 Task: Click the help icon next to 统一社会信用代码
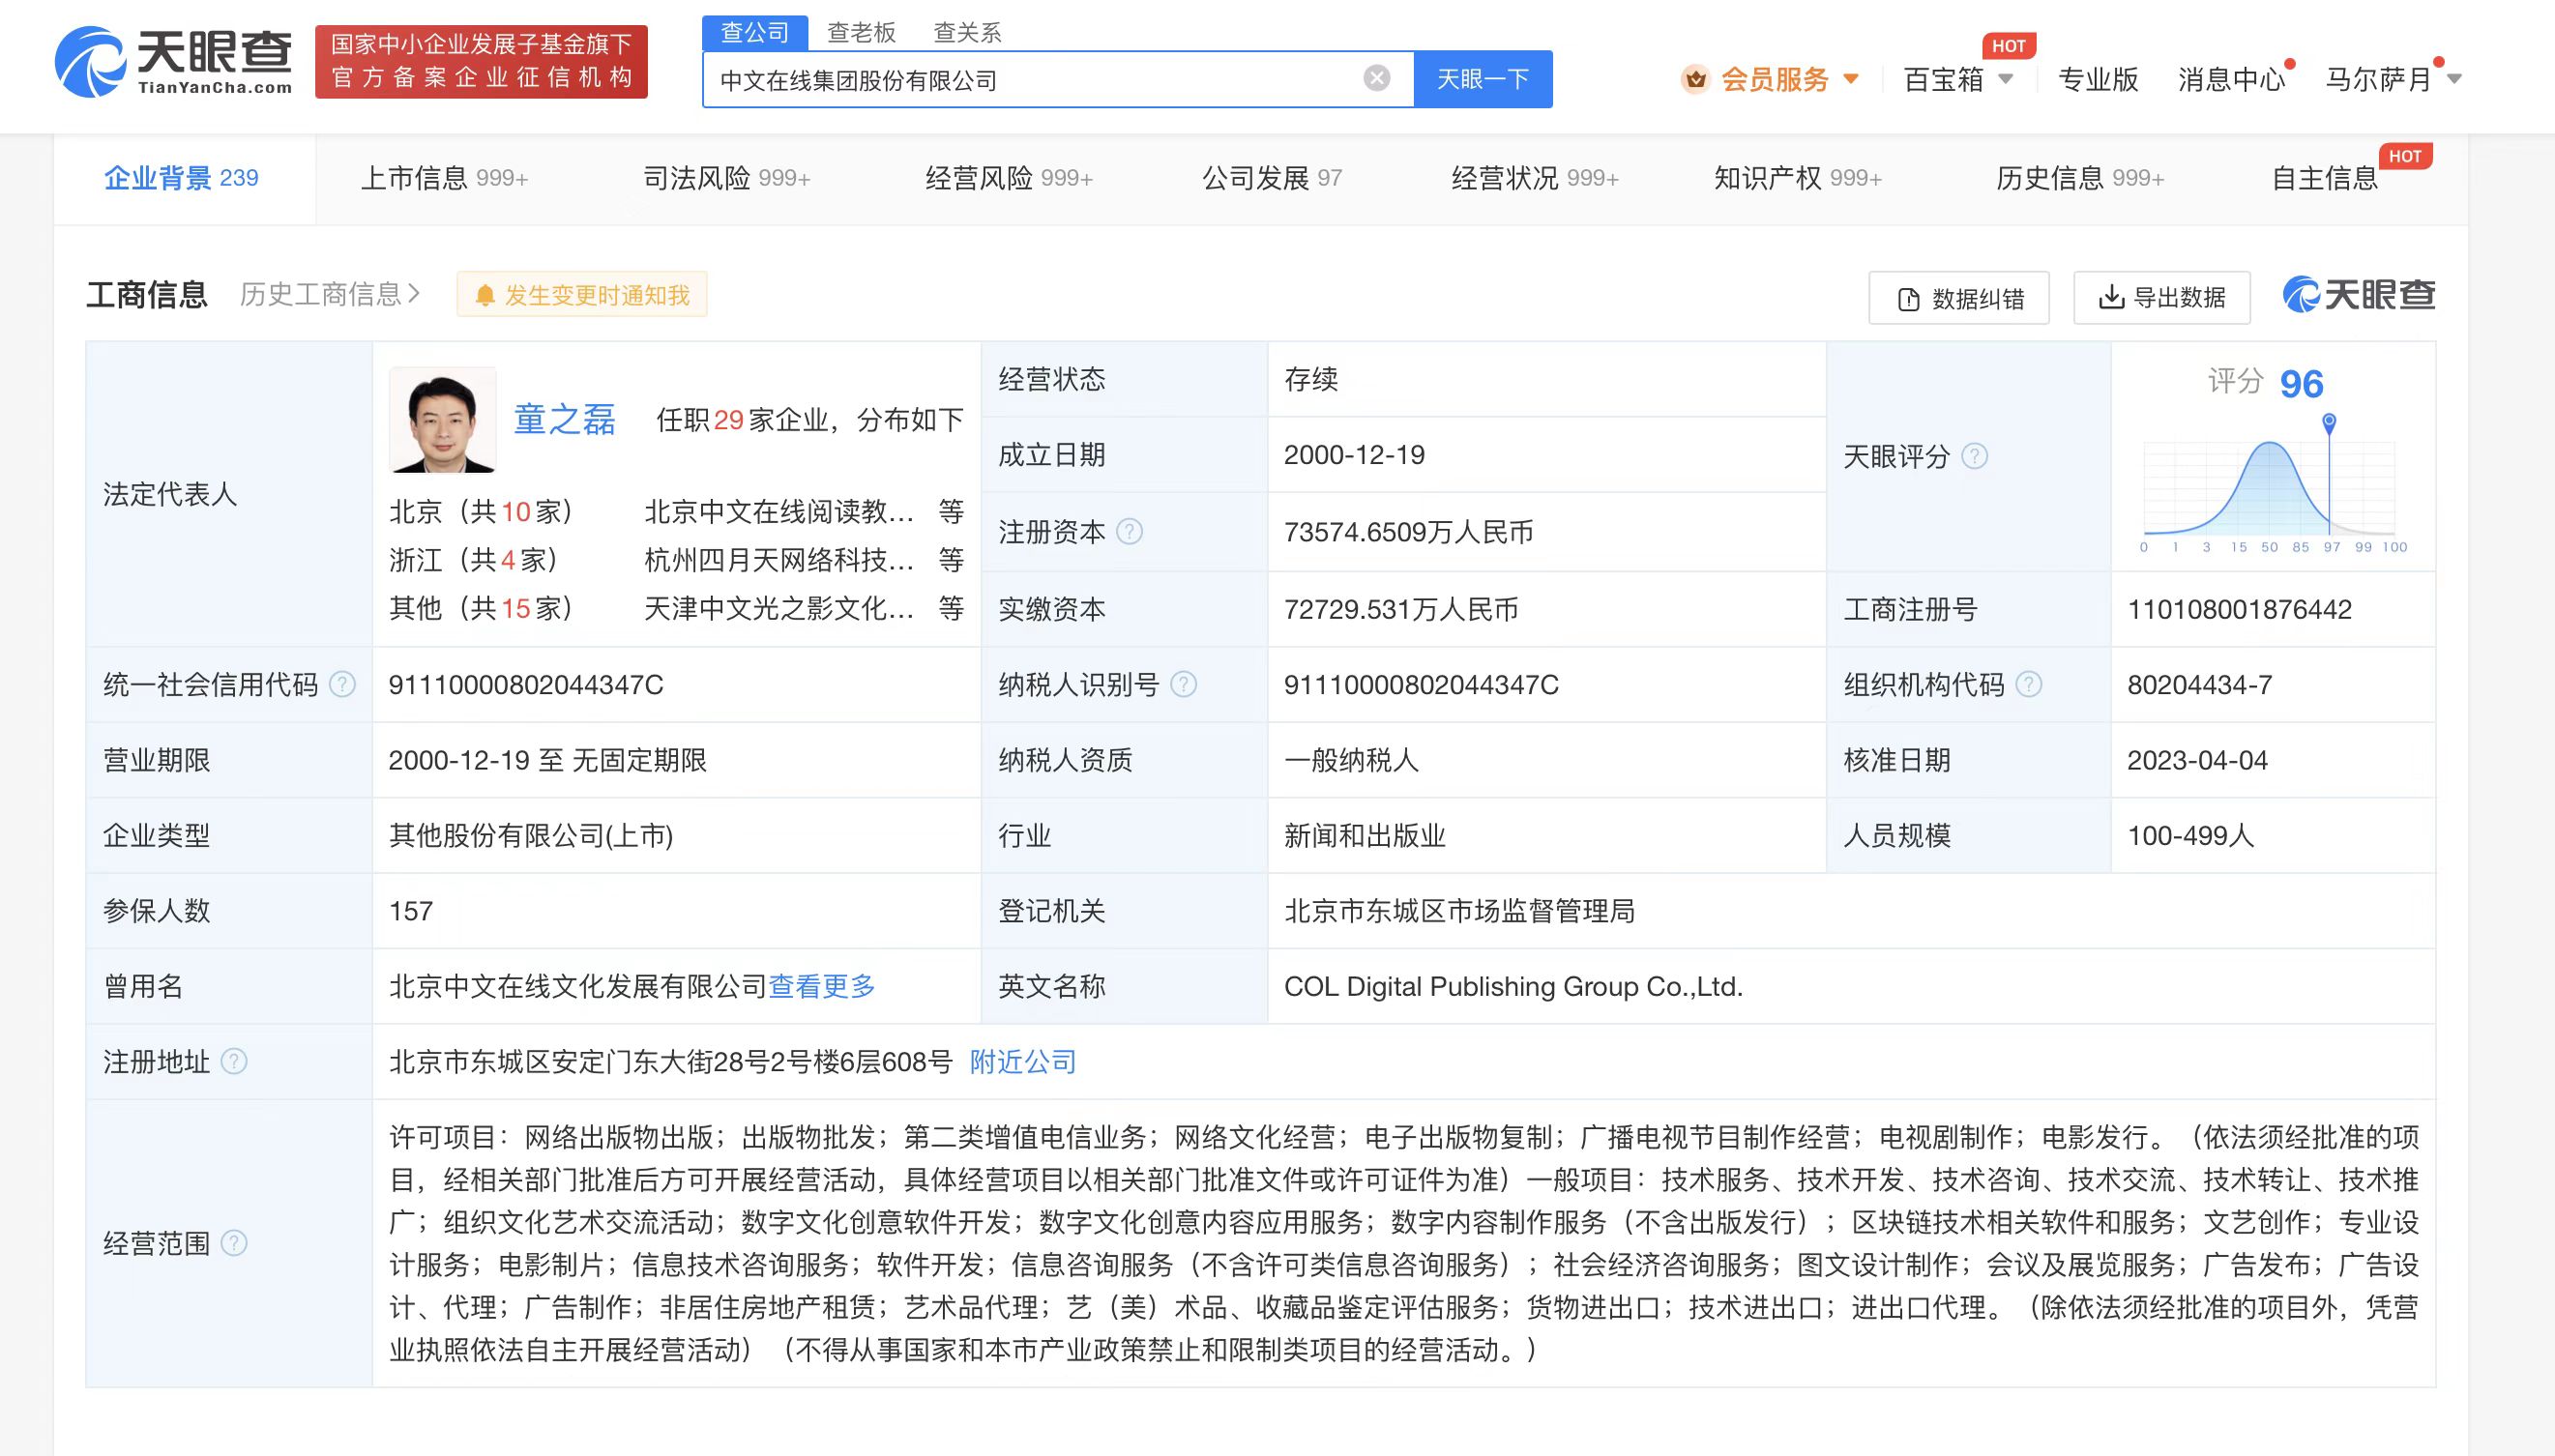point(342,684)
